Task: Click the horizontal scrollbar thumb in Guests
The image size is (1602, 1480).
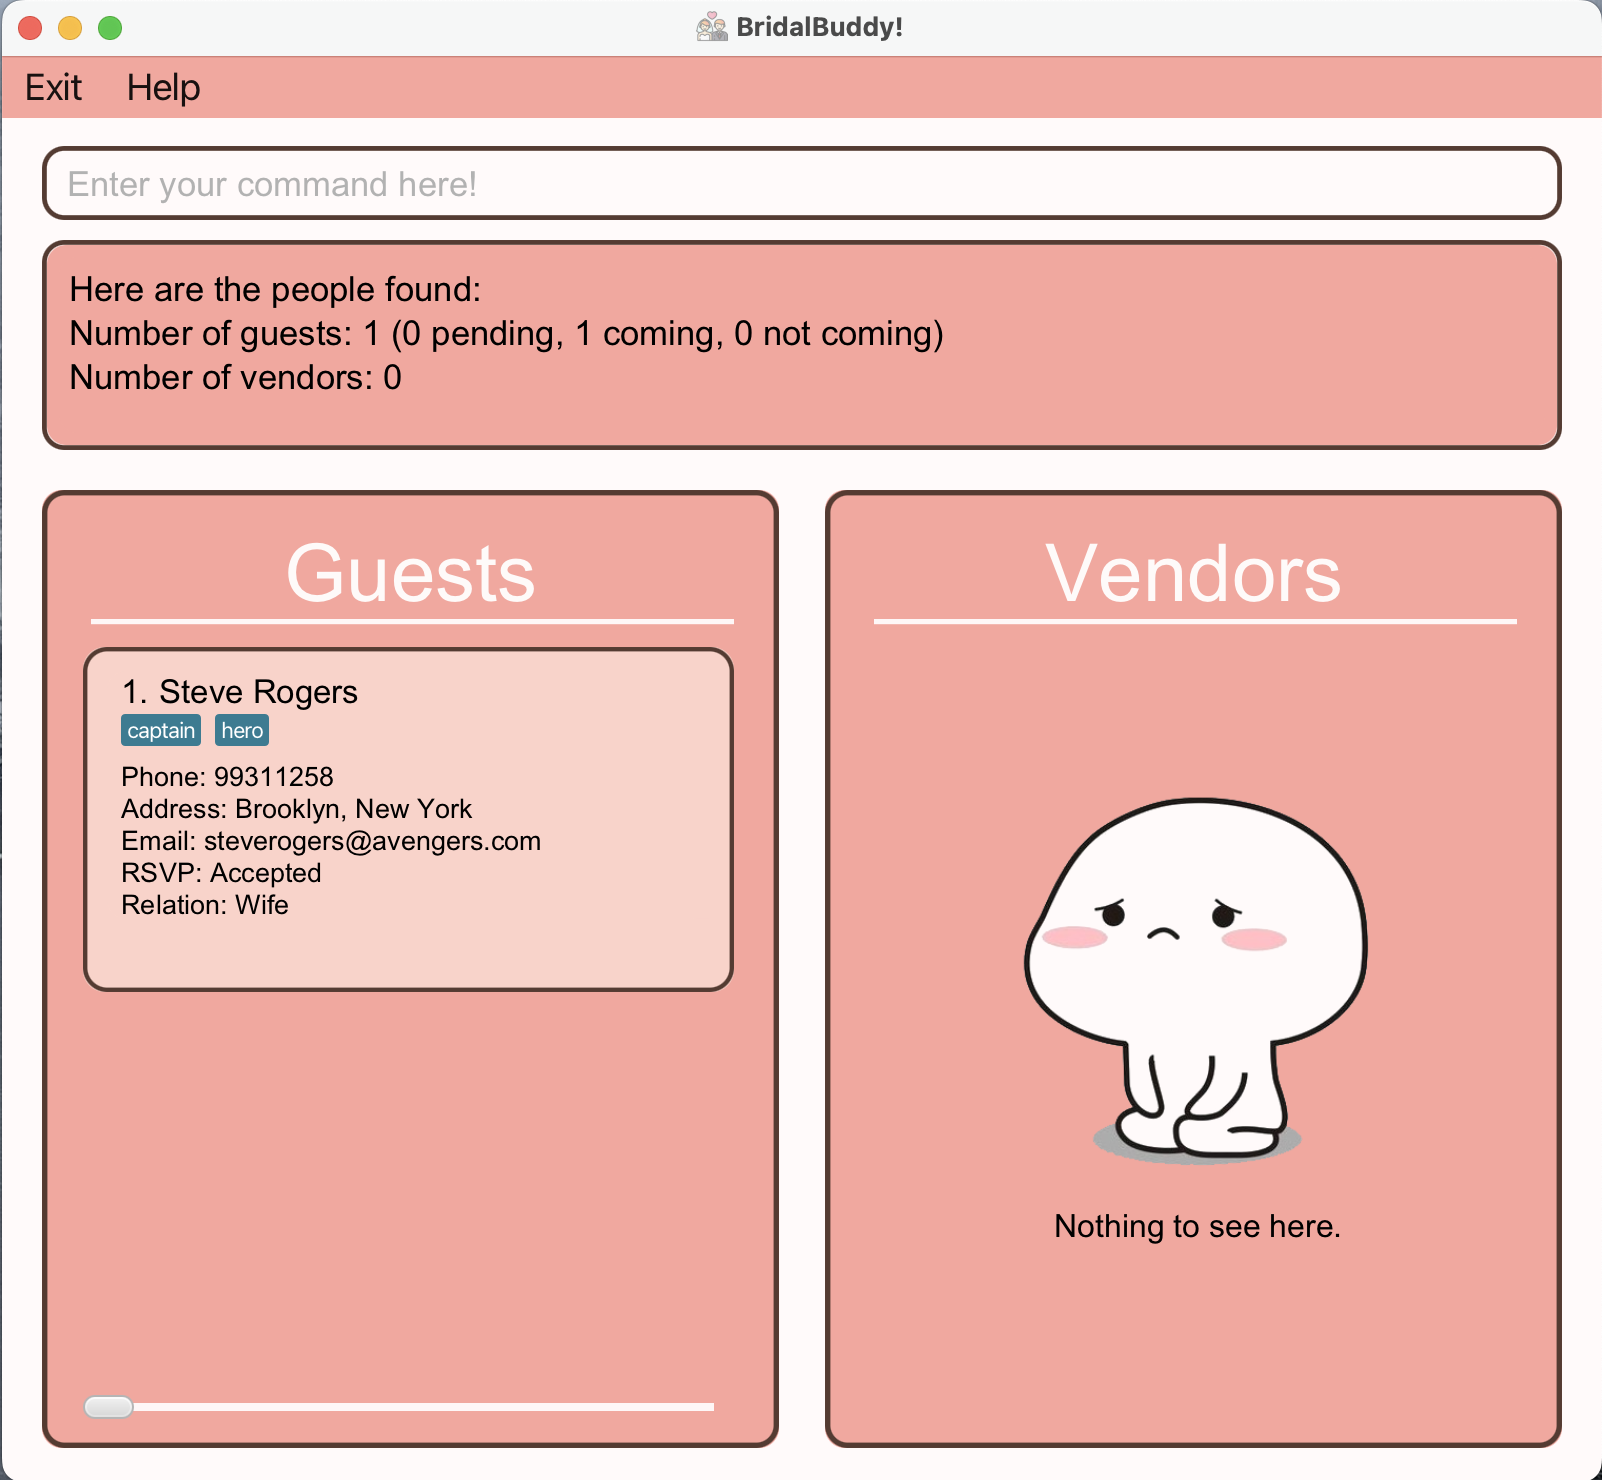Action: [109, 1407]
